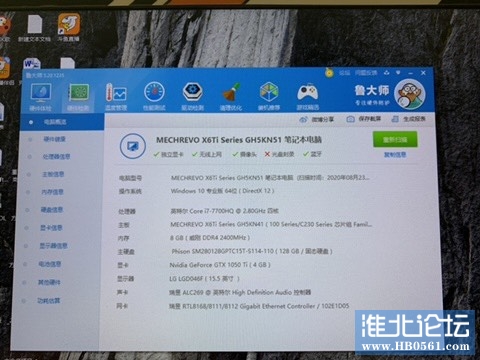Open 驱动检测 gear box icon
This screenshot has width=480, height=360.
[x=193, y=92]
